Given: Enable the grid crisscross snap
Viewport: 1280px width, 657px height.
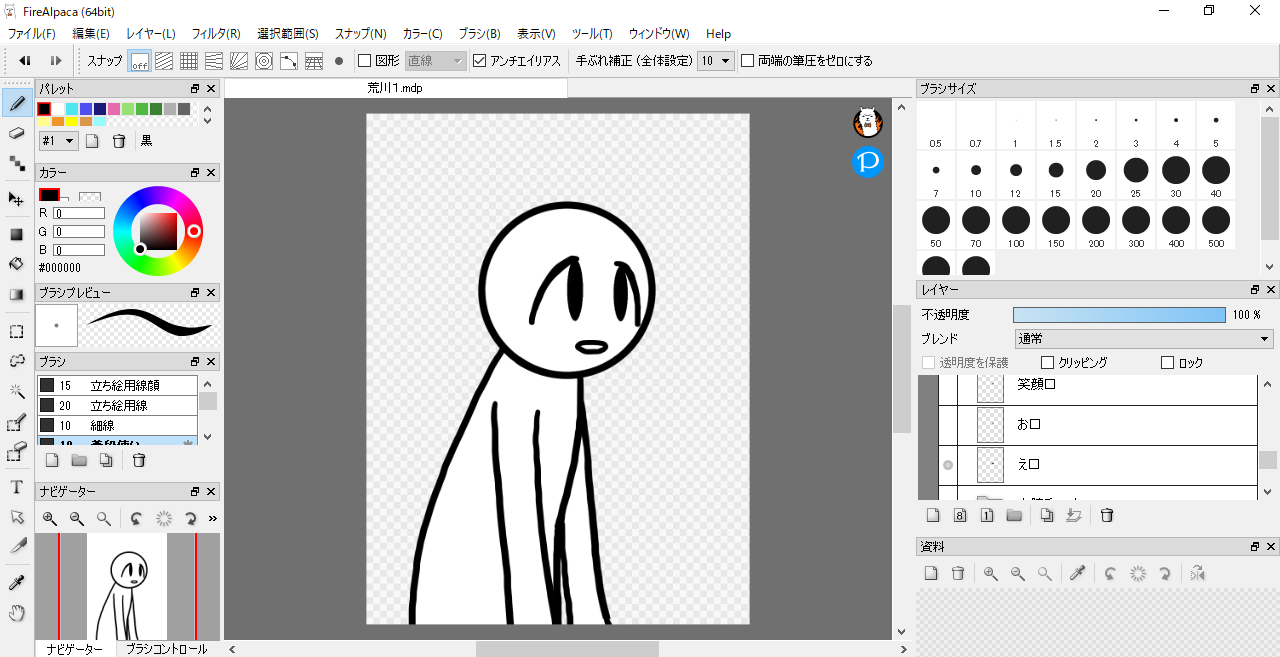Looking at the screenshot, I should pos(189,61).
